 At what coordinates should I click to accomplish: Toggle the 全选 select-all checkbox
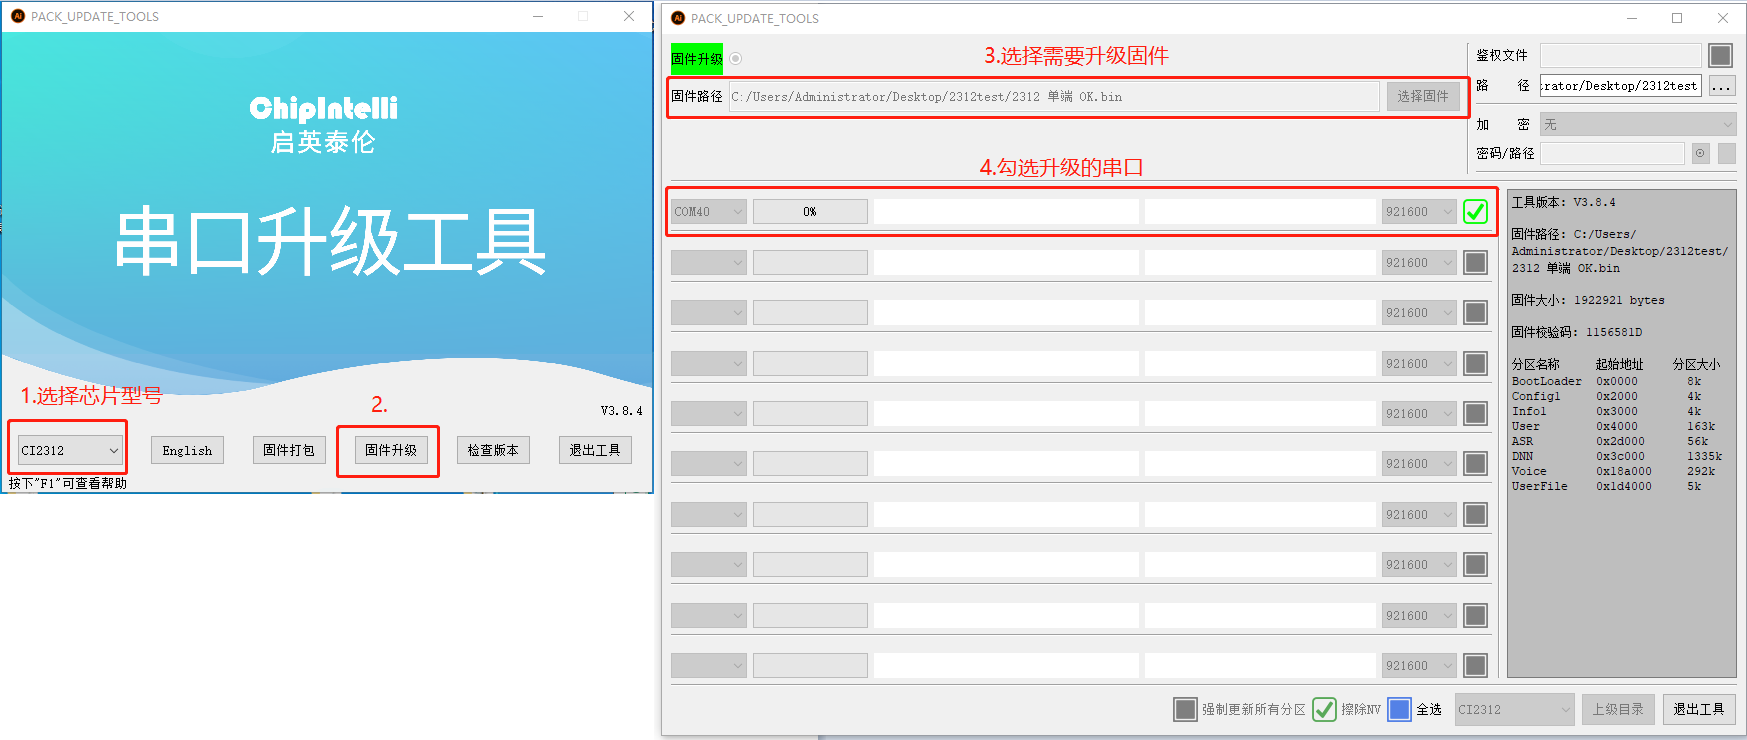(1399, 709)
